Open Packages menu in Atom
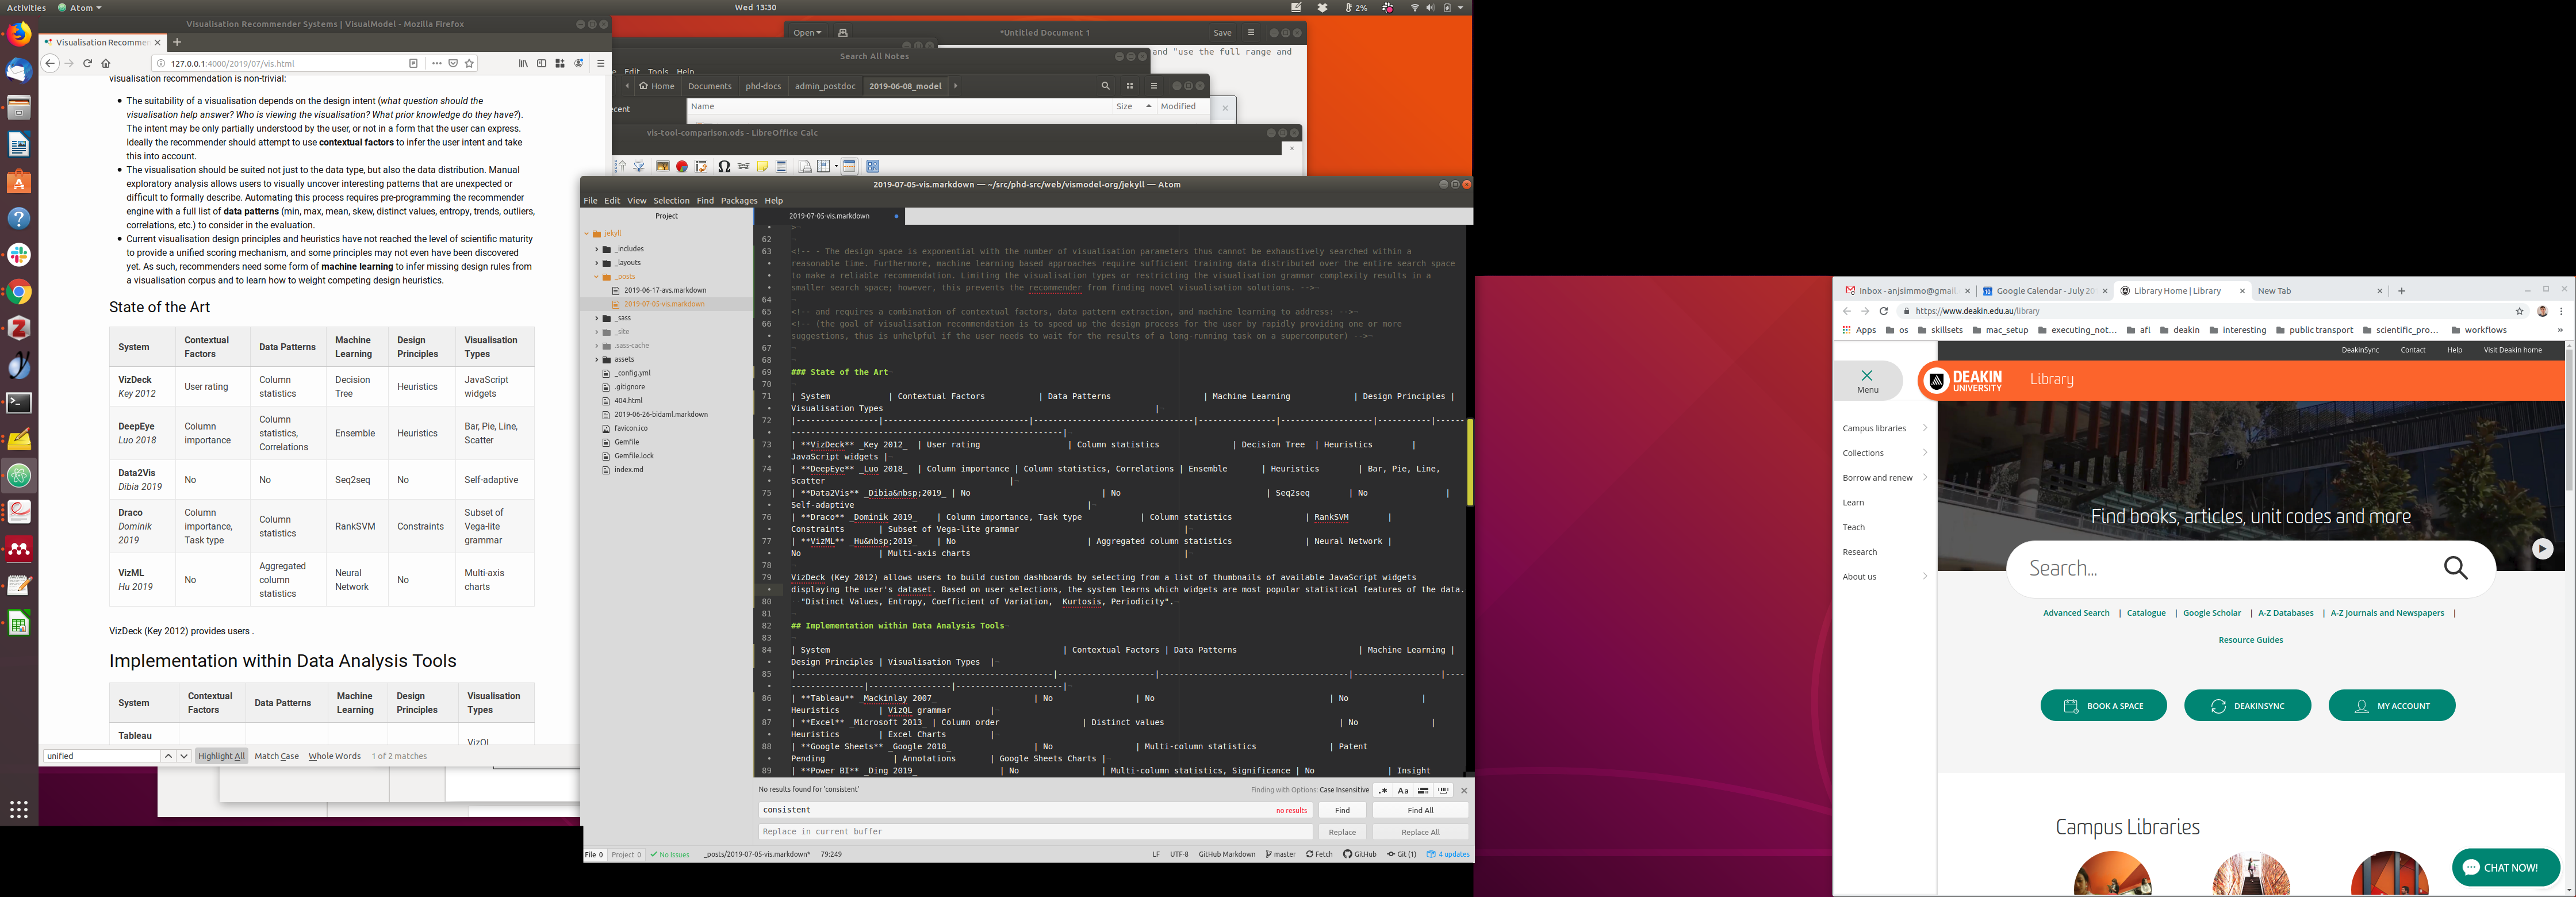 [x=739, y=200]
